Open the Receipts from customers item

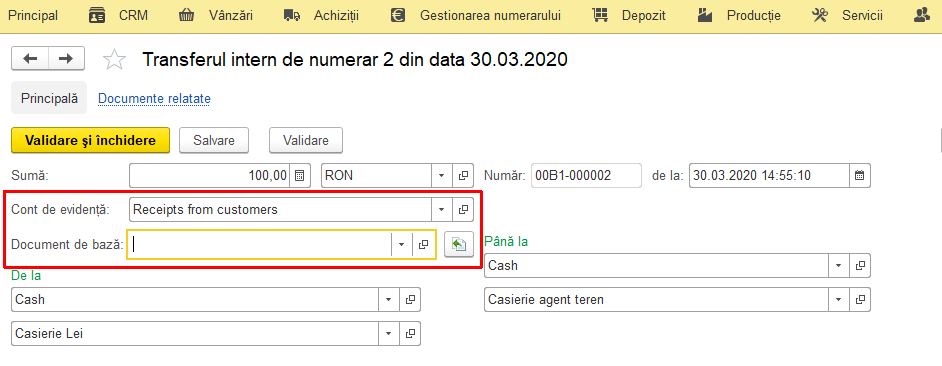(463, 210)
